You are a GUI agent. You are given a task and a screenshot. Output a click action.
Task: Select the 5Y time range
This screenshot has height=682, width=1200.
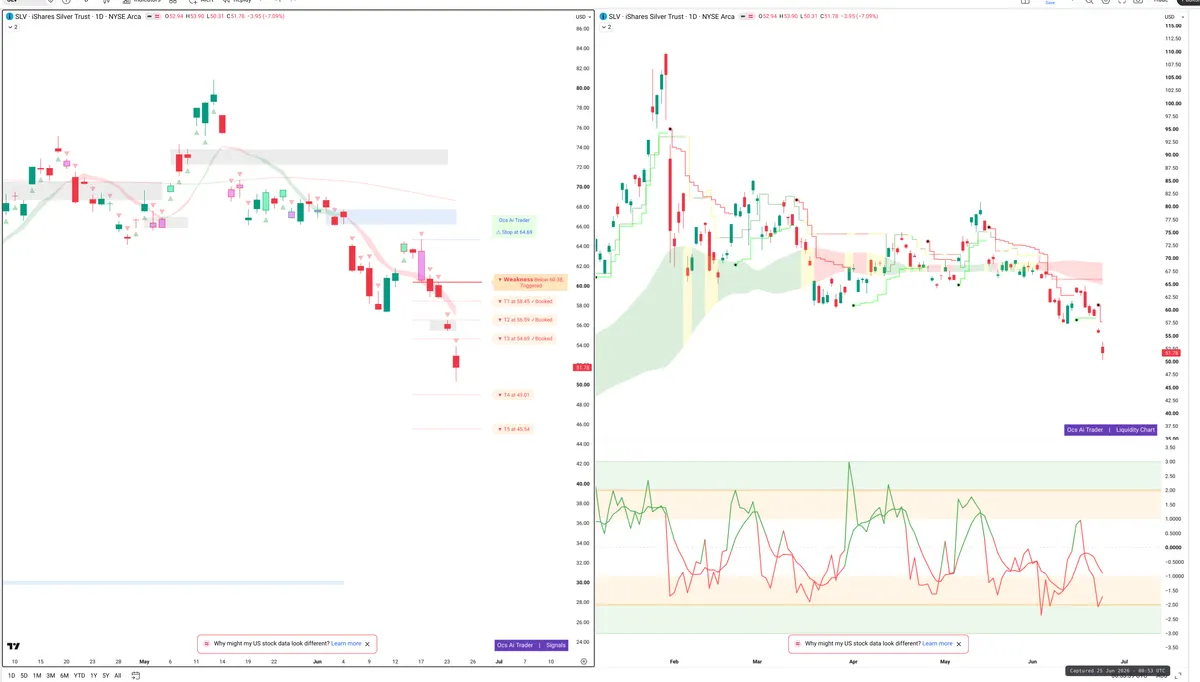point(105,676)
